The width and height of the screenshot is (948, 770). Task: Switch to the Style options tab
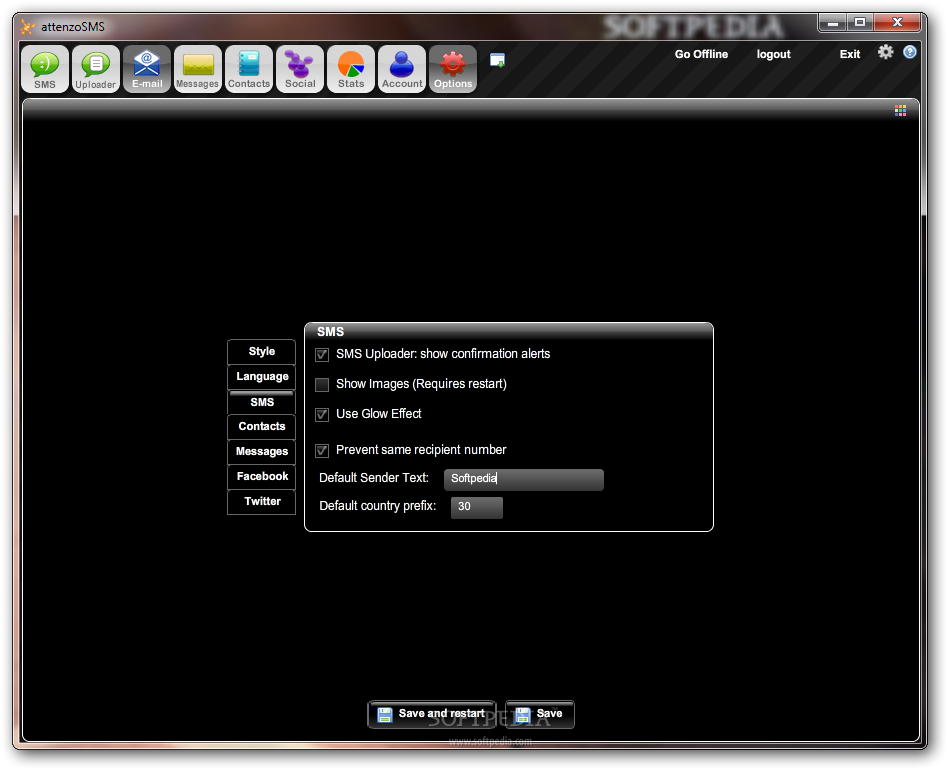[x=261, y=352]
